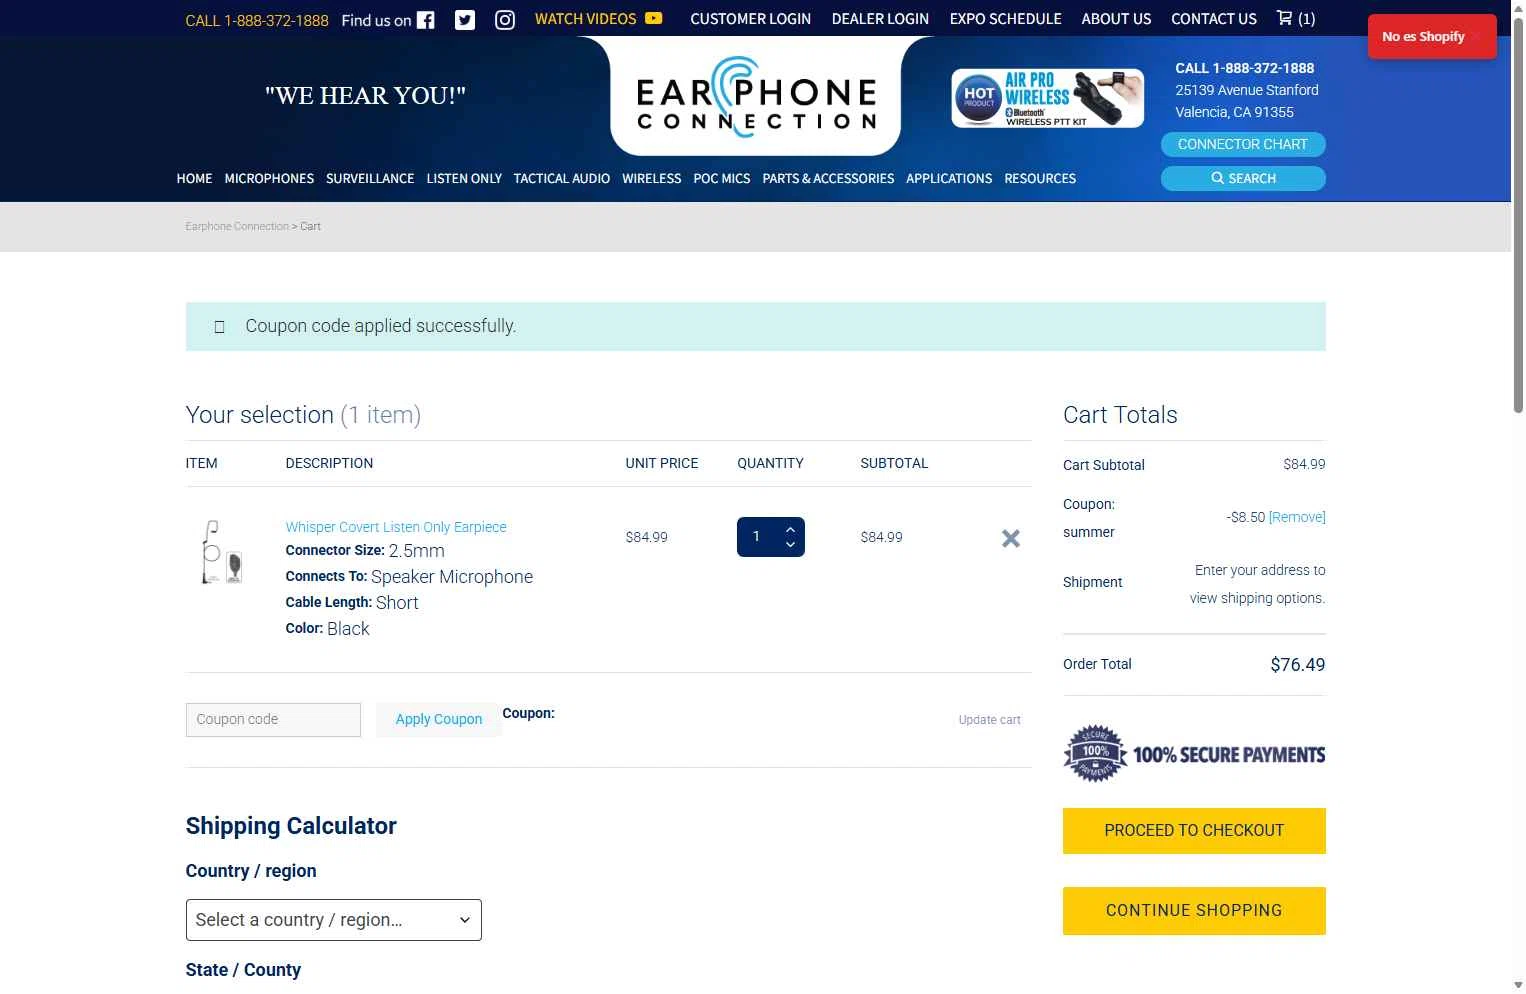Click the address '25139 Avenue Stanford'
This screenshot has height=994, width=1526.
pyautogui.click(x=1247, y=90)
